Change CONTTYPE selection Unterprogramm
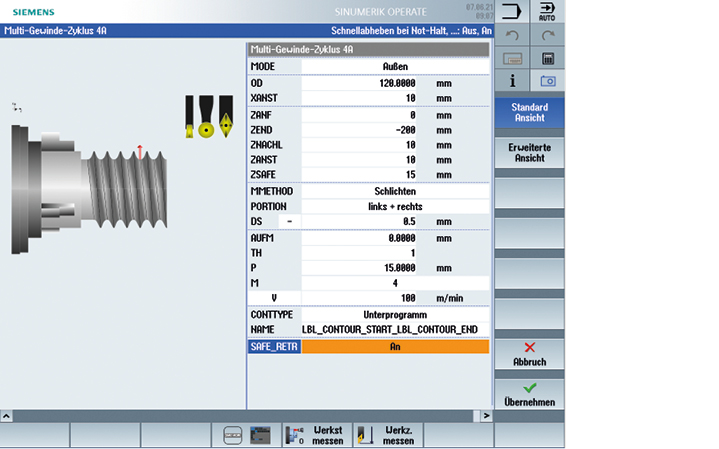Image resolution: width=719 pixels, height=449 pixels. pyautogui.click(x=395, y=315)
